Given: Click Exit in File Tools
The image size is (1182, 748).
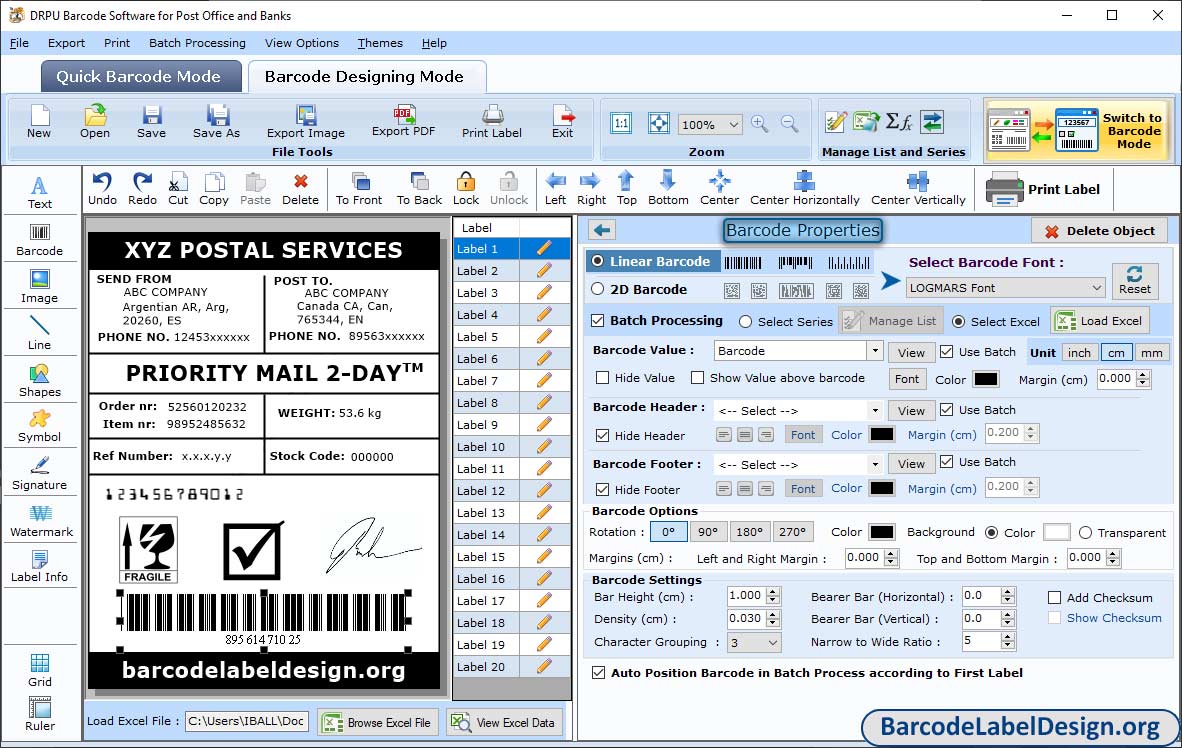Looking at the screenshot, I should 562,122.
